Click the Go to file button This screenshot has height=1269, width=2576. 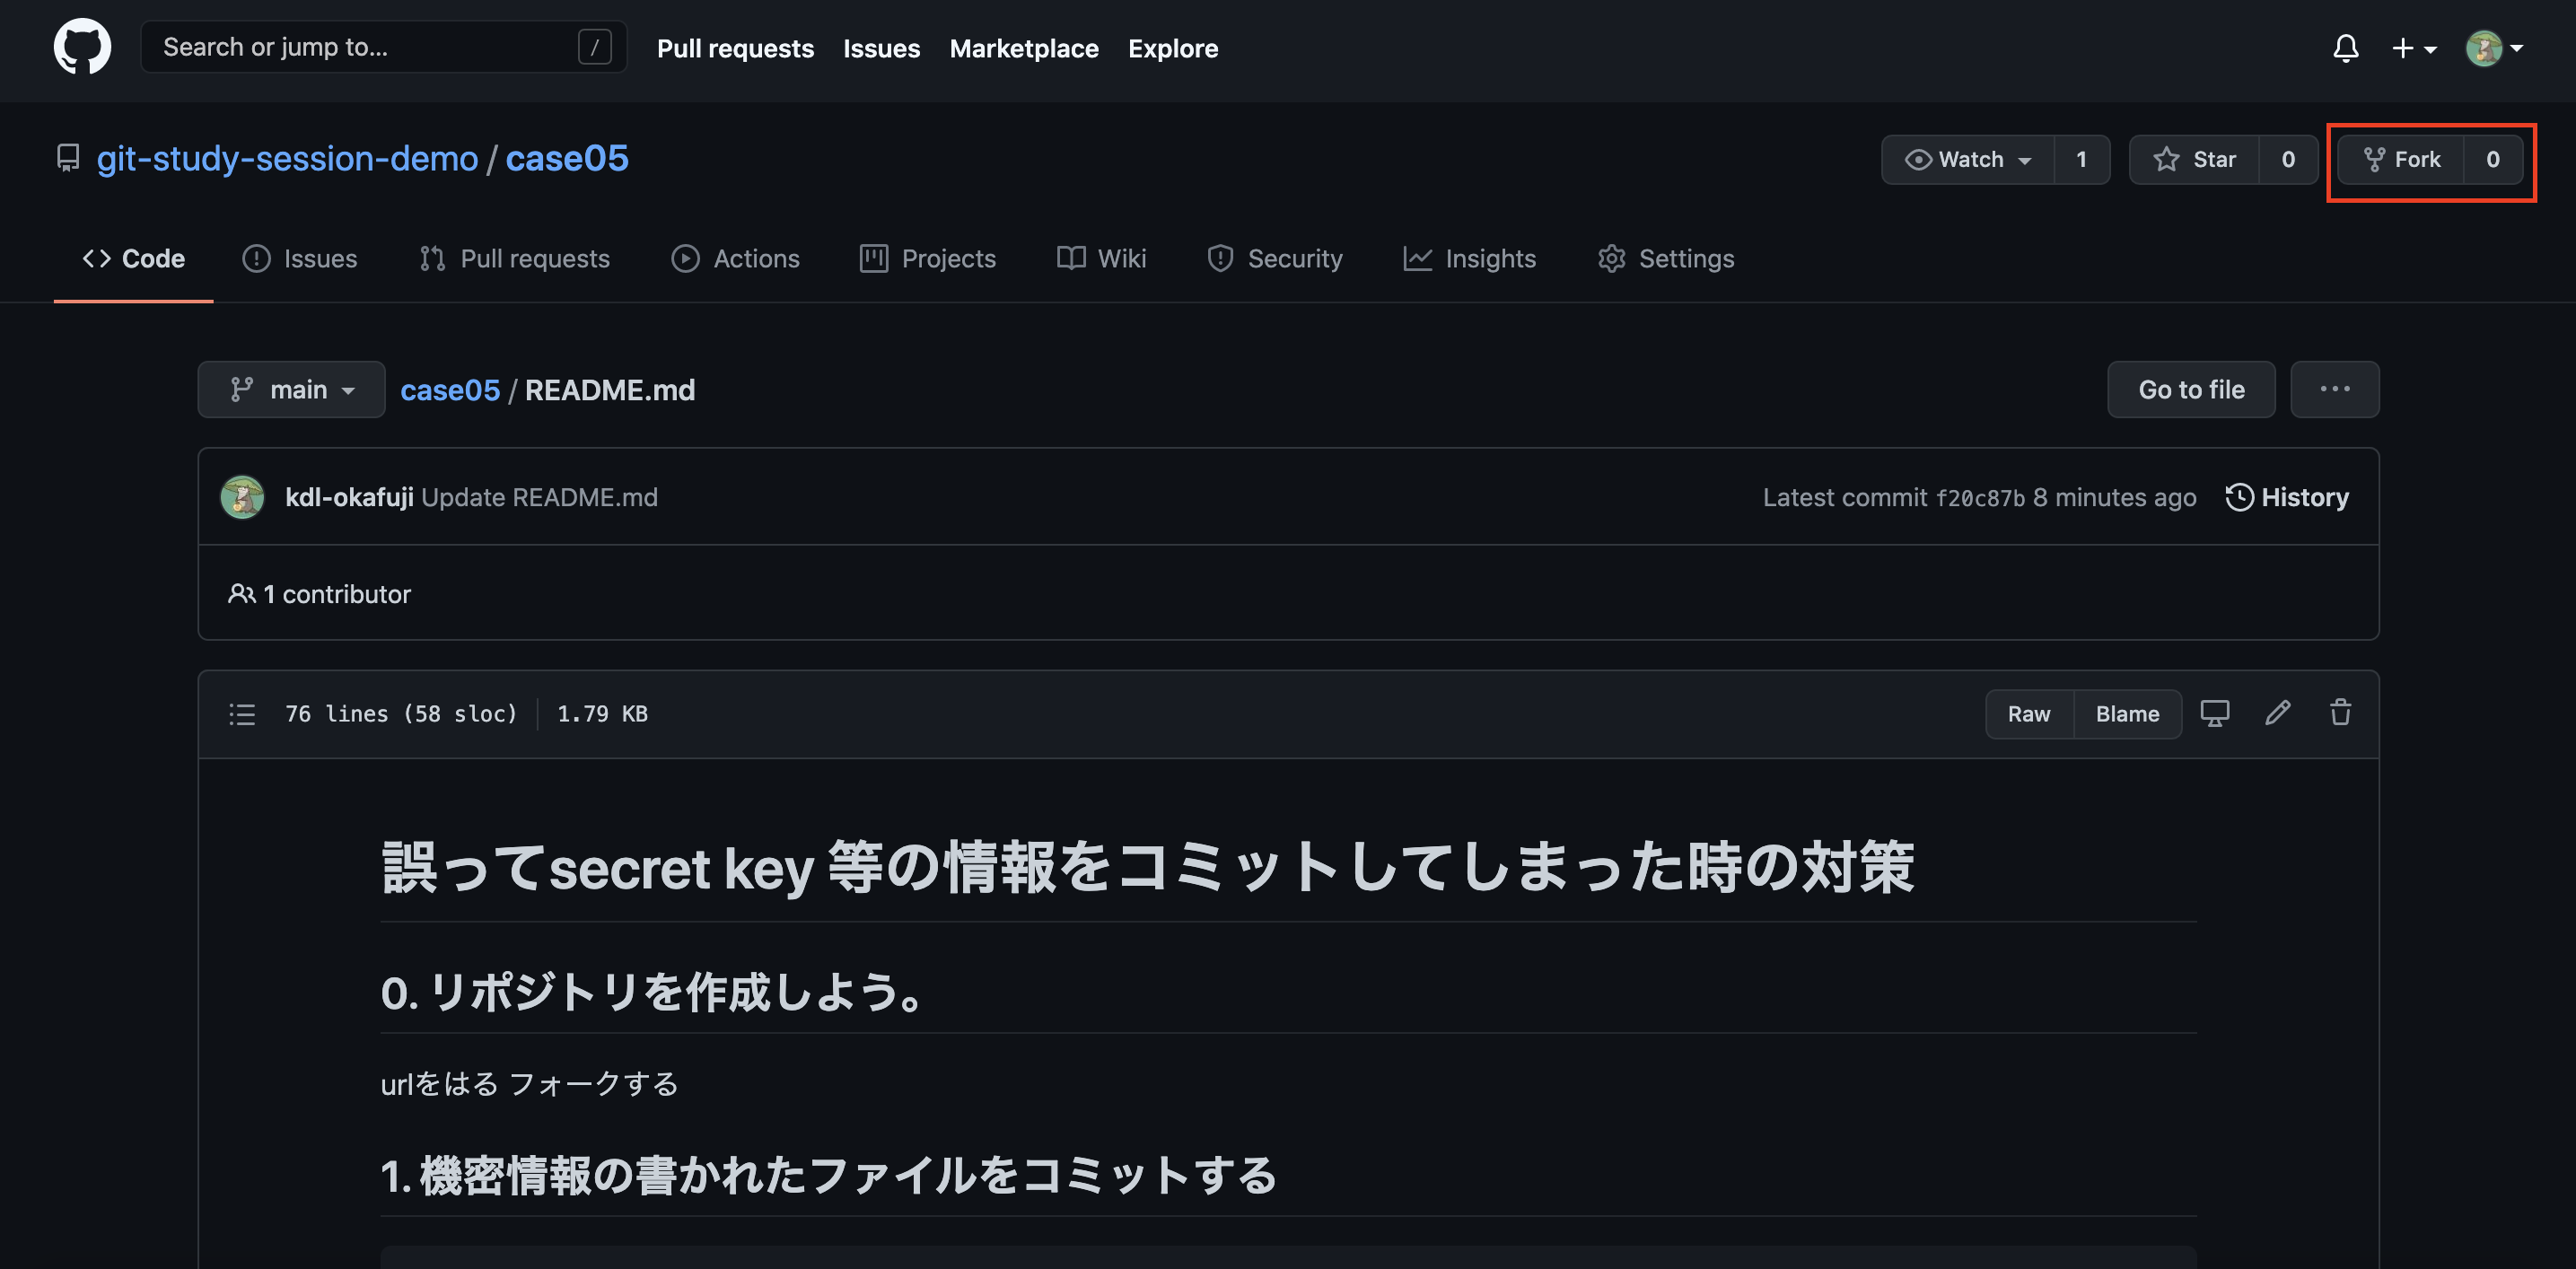click(2190, 389)
